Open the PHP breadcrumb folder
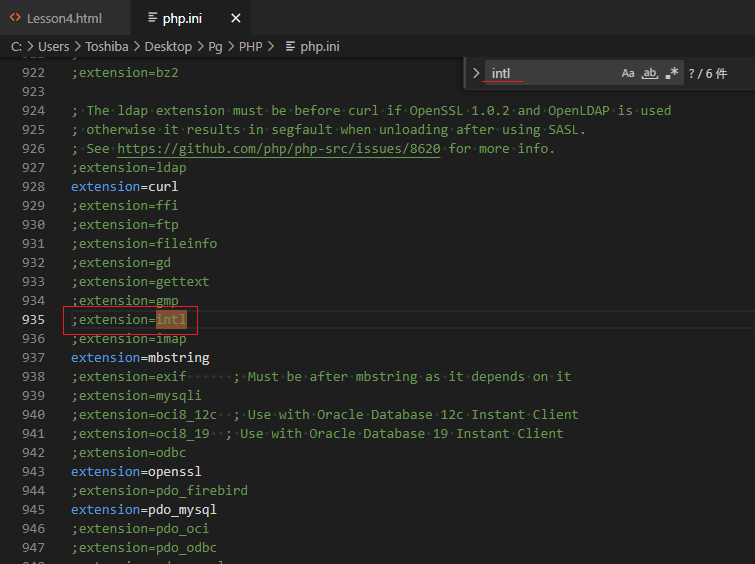 click(250, 47)
